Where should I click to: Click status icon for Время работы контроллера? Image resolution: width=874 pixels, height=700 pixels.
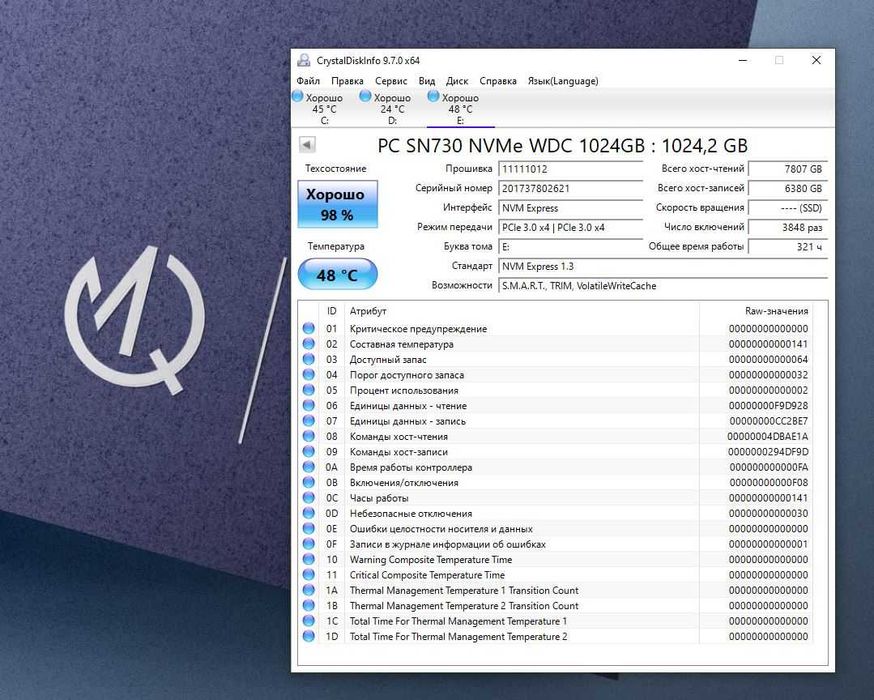point(308,467)
